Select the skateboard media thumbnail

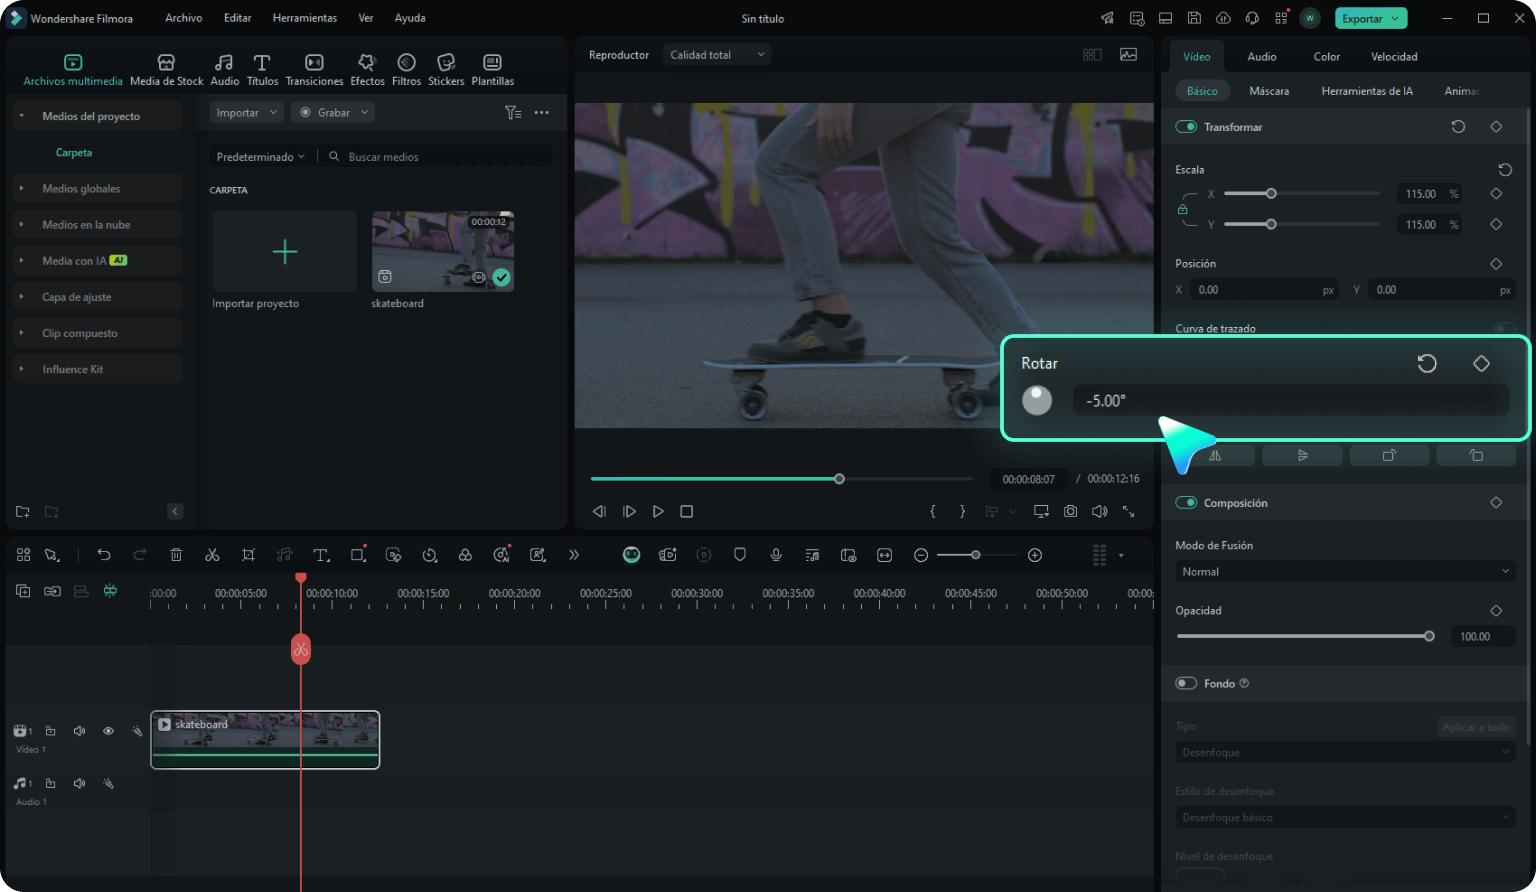[x=443, y=251]
